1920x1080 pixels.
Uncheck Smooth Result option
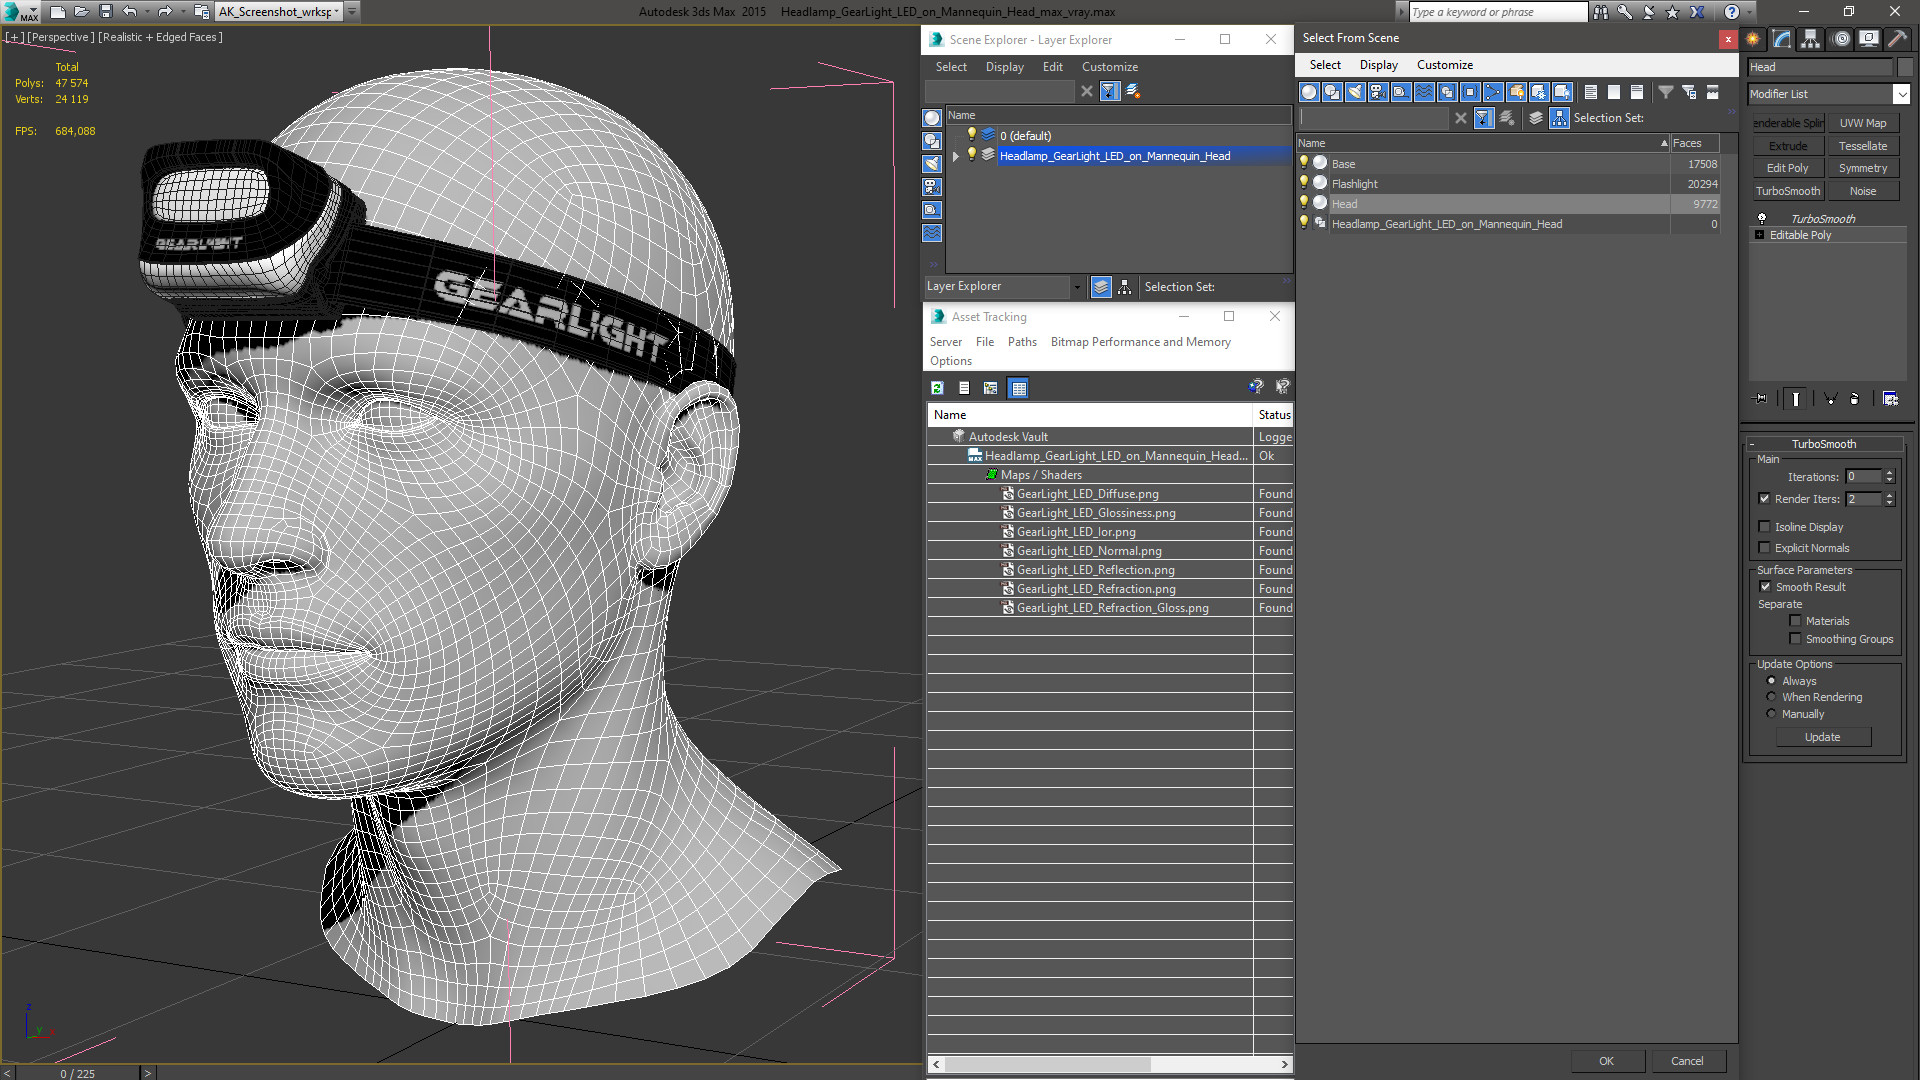(1765, 587)
